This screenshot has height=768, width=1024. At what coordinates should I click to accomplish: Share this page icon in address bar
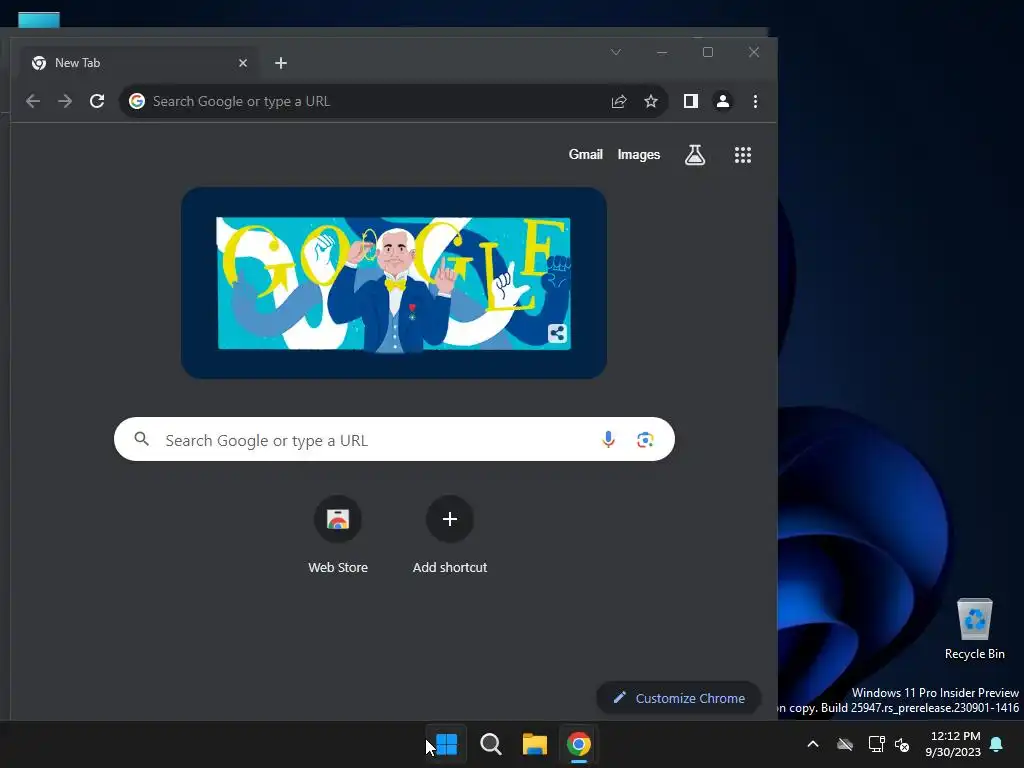(x=618, y=101)
